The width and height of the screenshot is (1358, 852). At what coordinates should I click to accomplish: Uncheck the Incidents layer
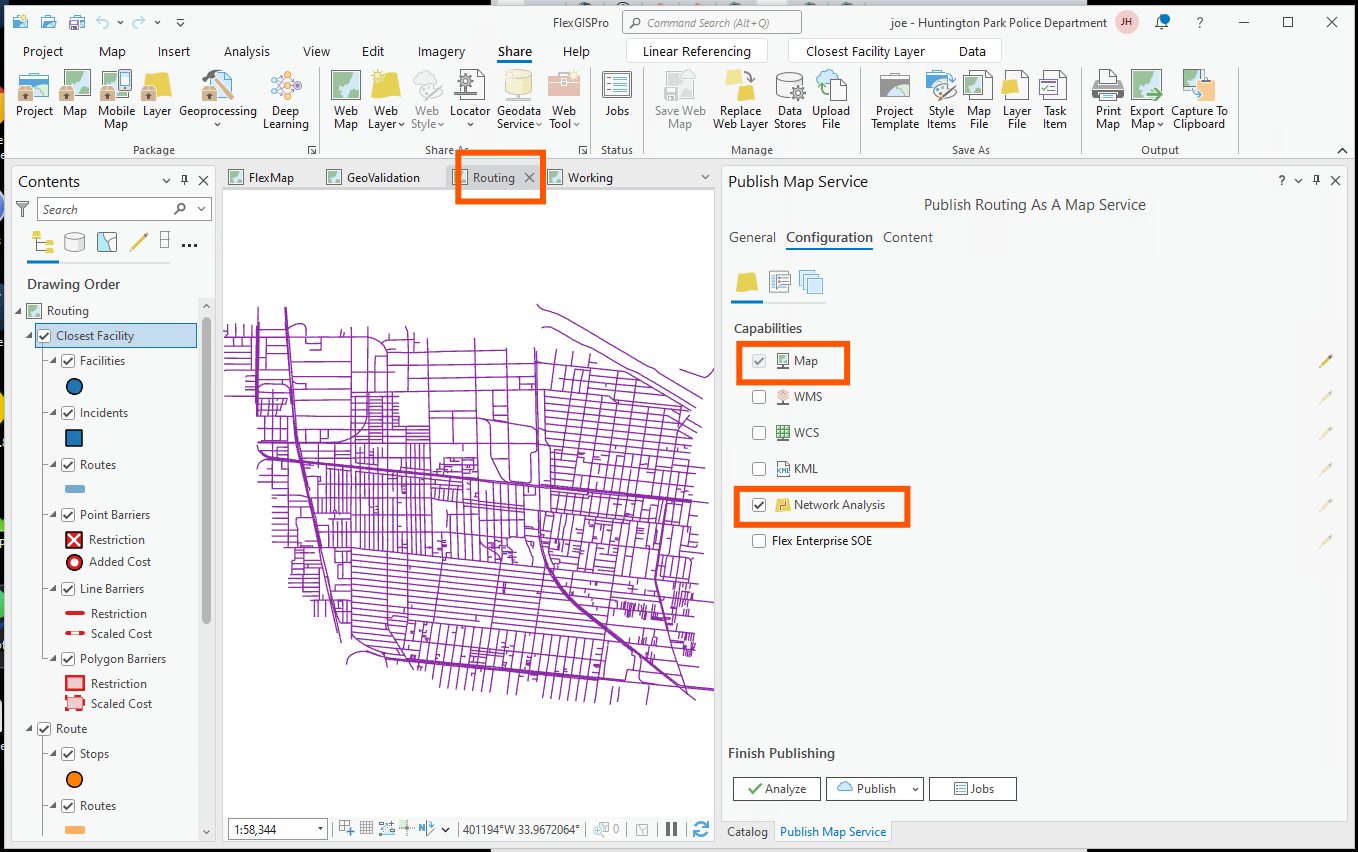pos(68,413)
